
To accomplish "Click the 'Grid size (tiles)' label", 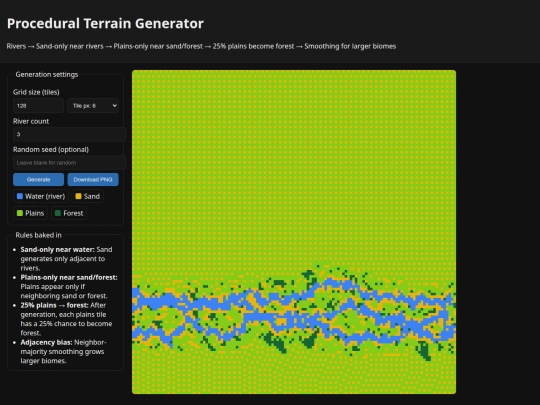I will coord(36,92).
